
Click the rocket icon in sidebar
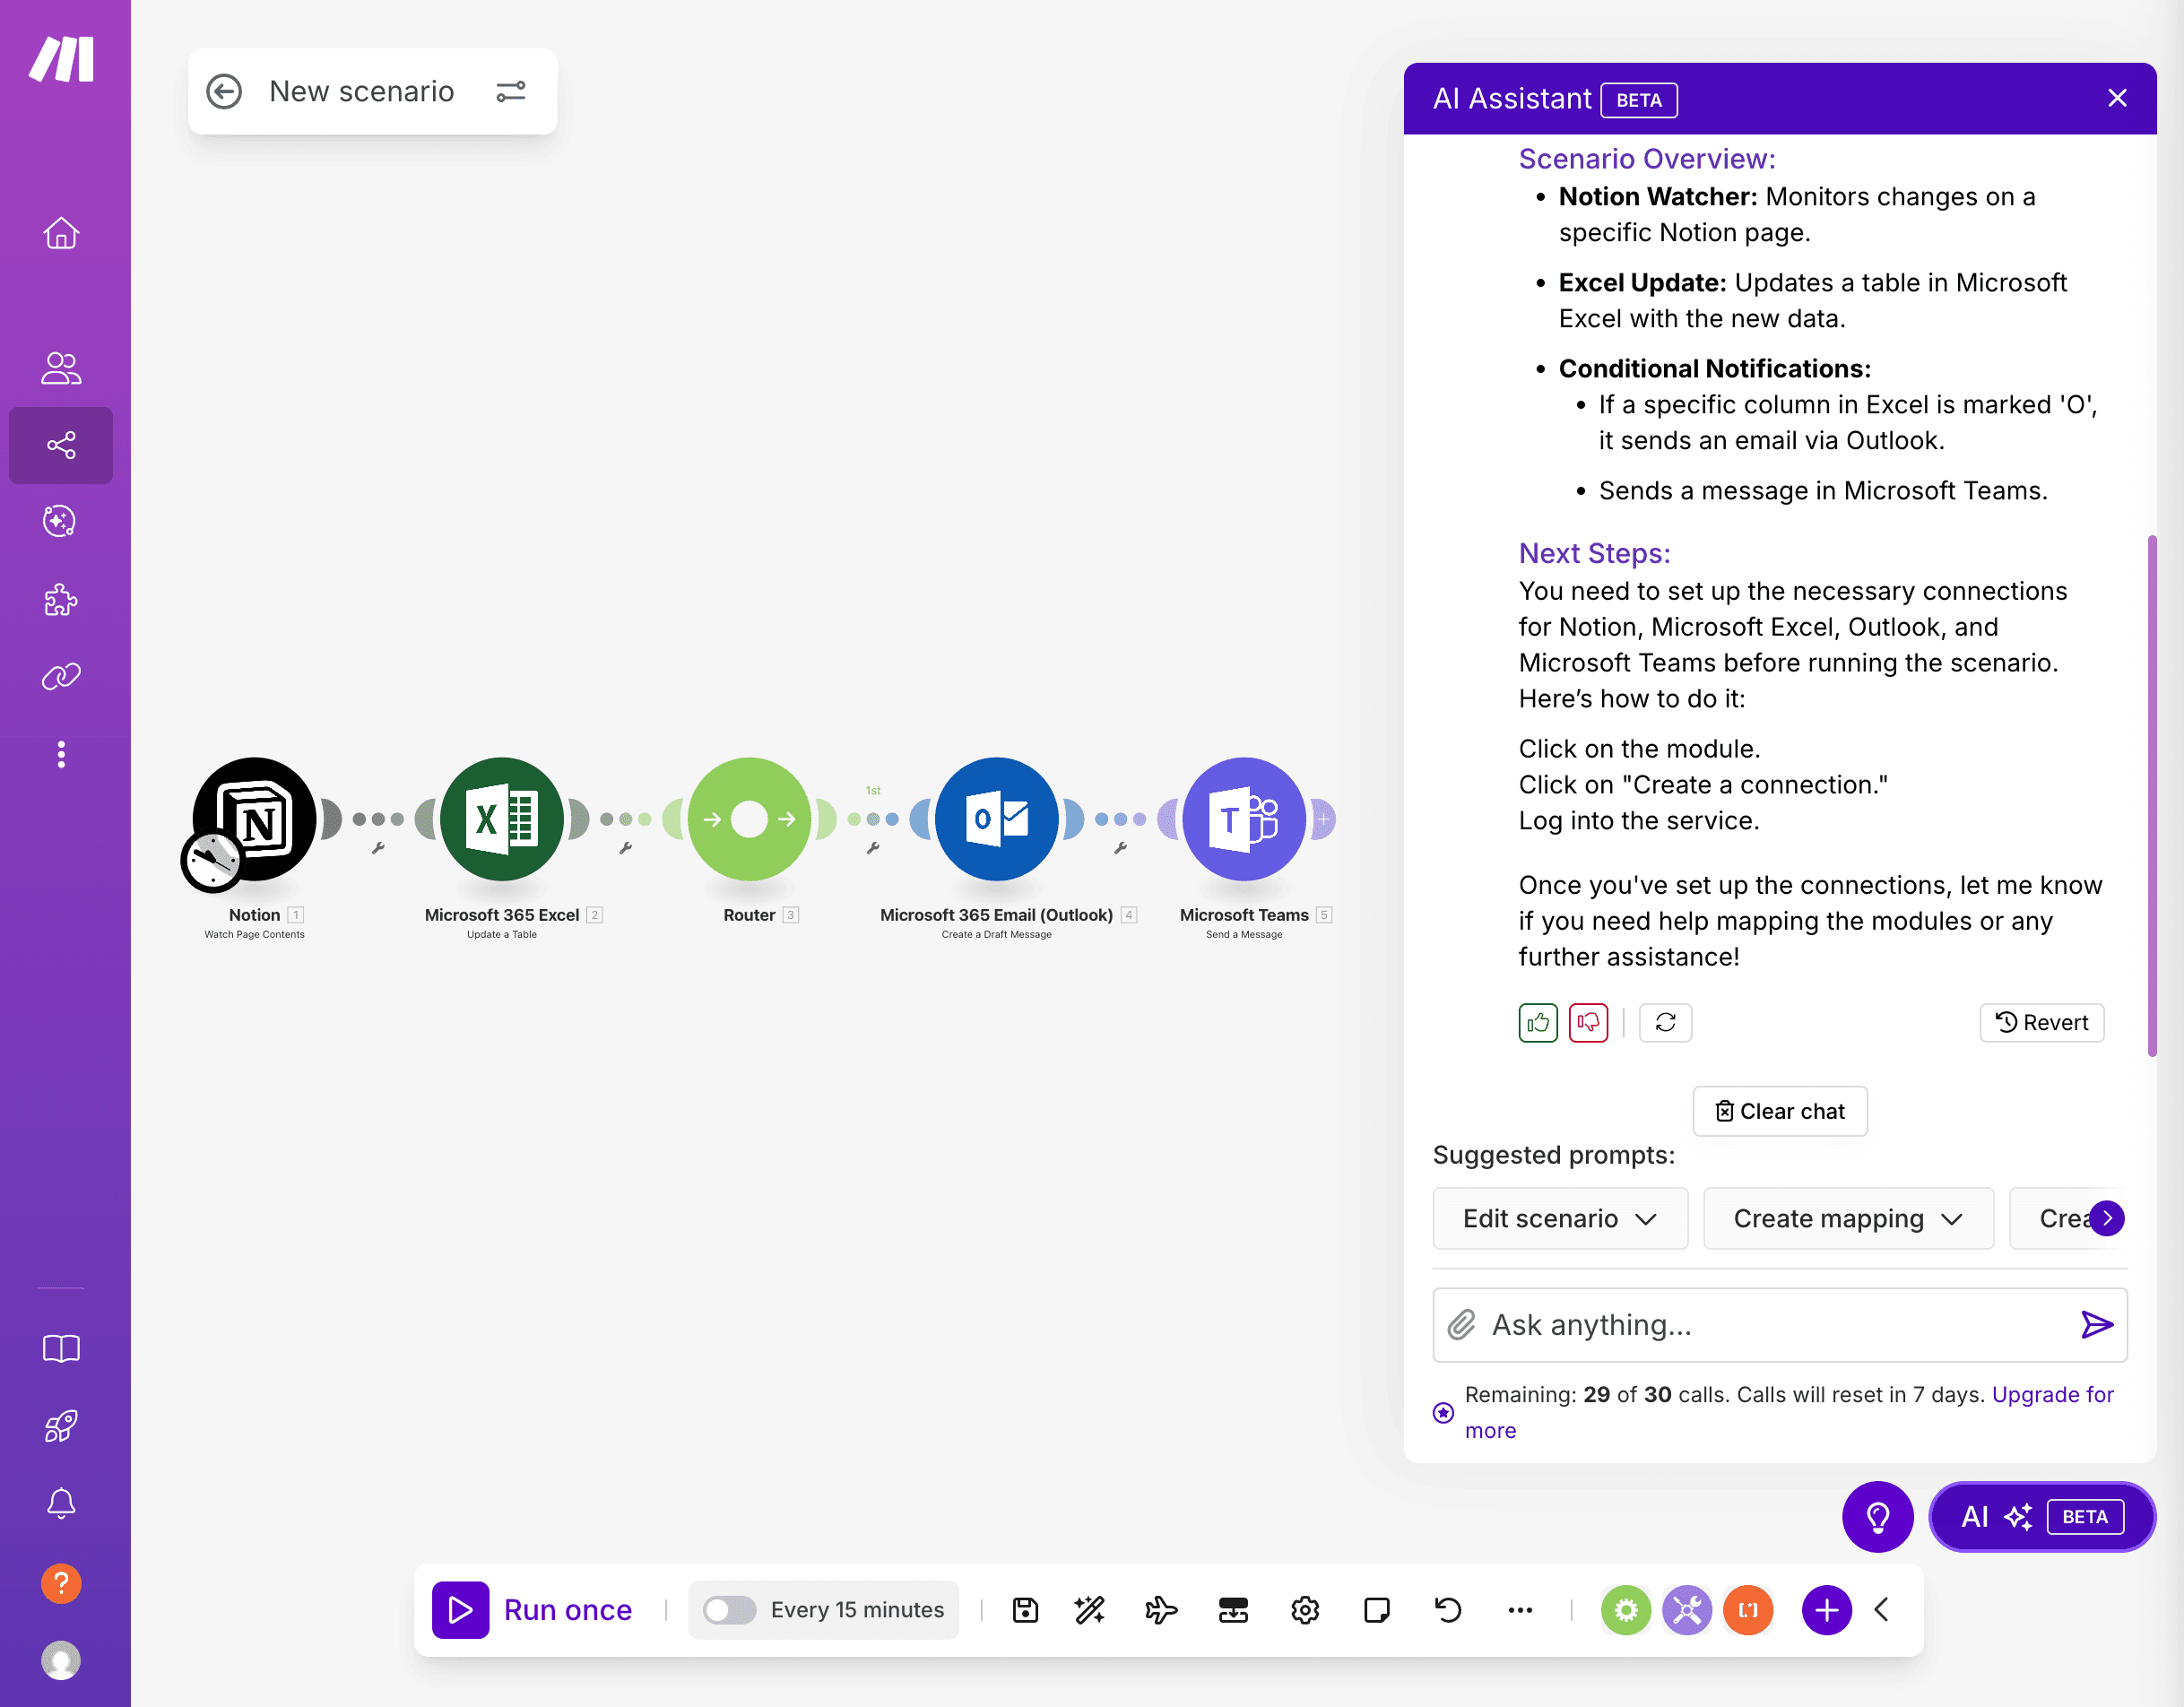(61, 1426)
